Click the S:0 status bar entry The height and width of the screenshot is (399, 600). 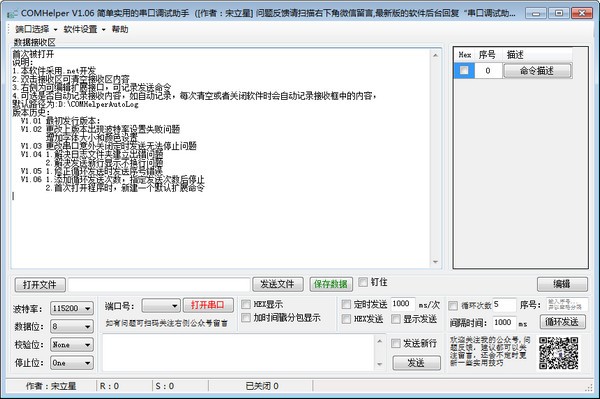[x=165, y=386]
